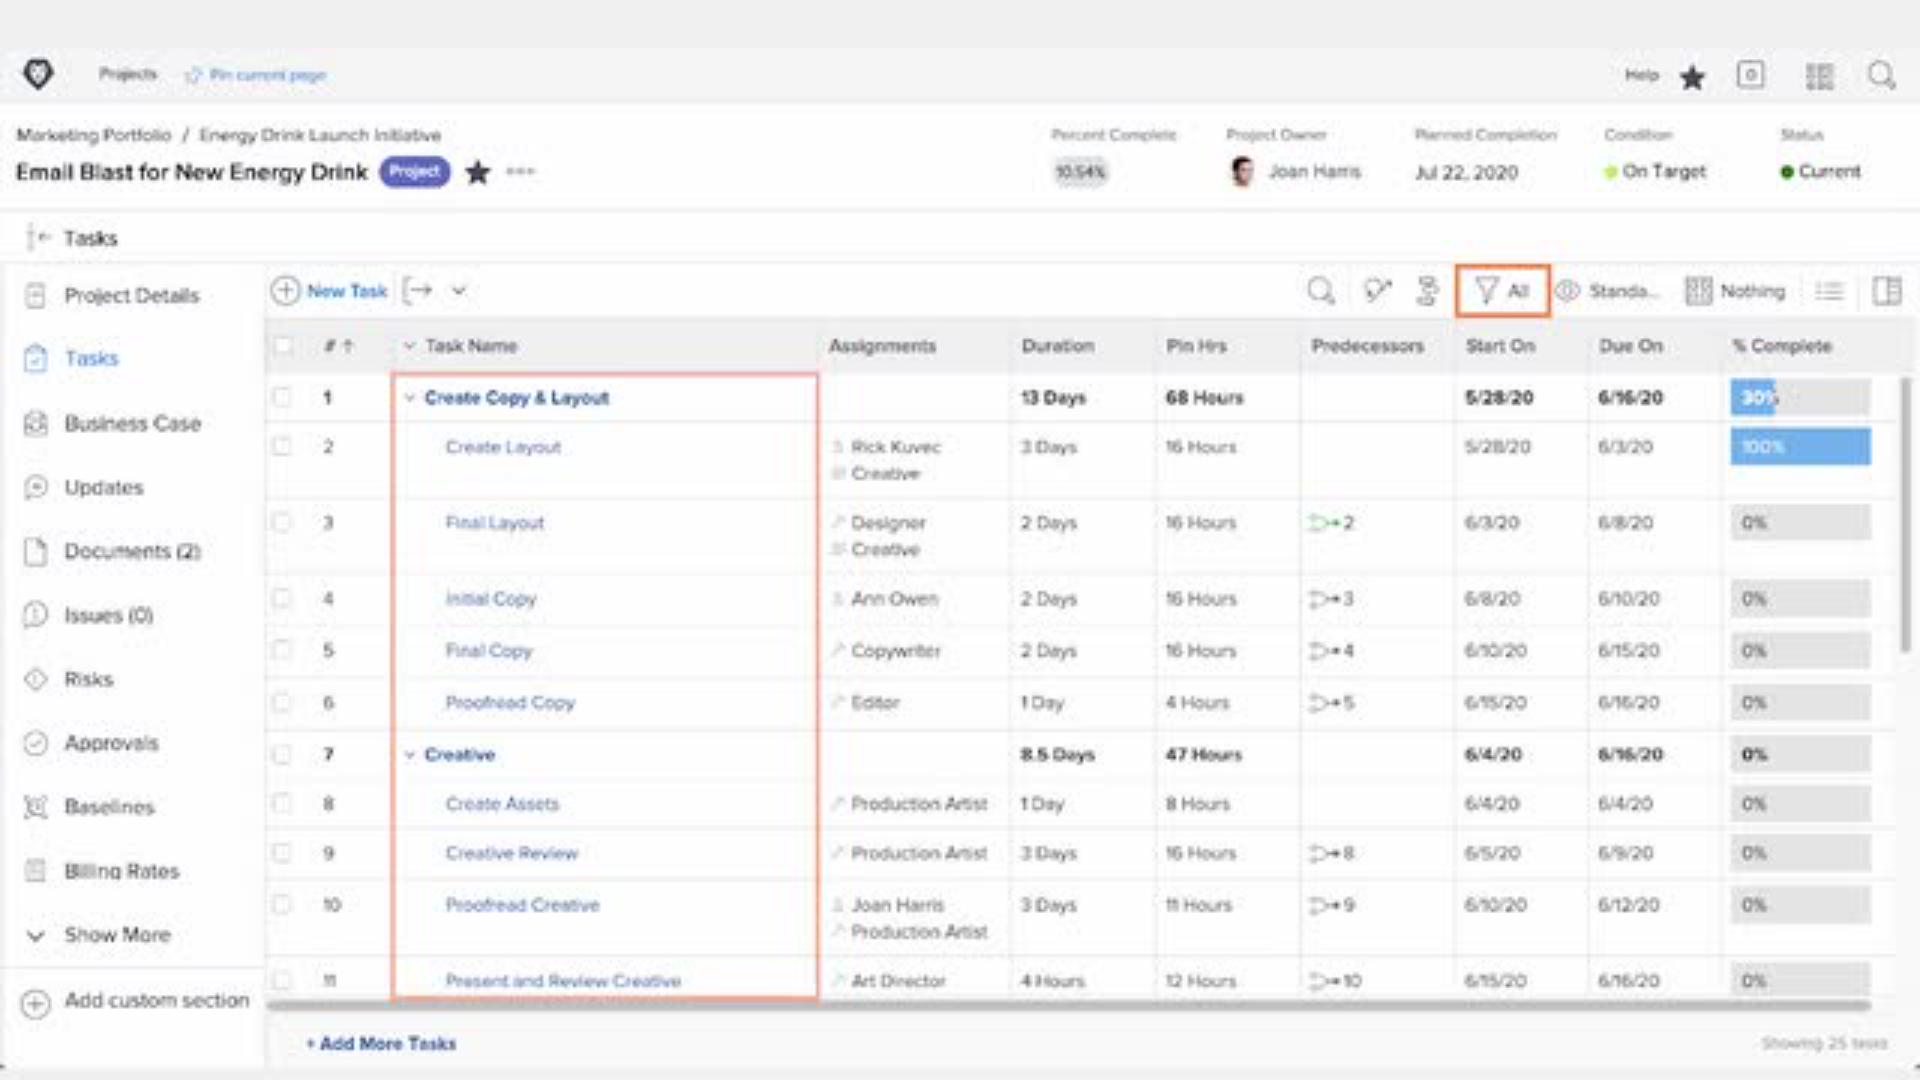Open Business Case in the sidebar

(x=132, y=424)
